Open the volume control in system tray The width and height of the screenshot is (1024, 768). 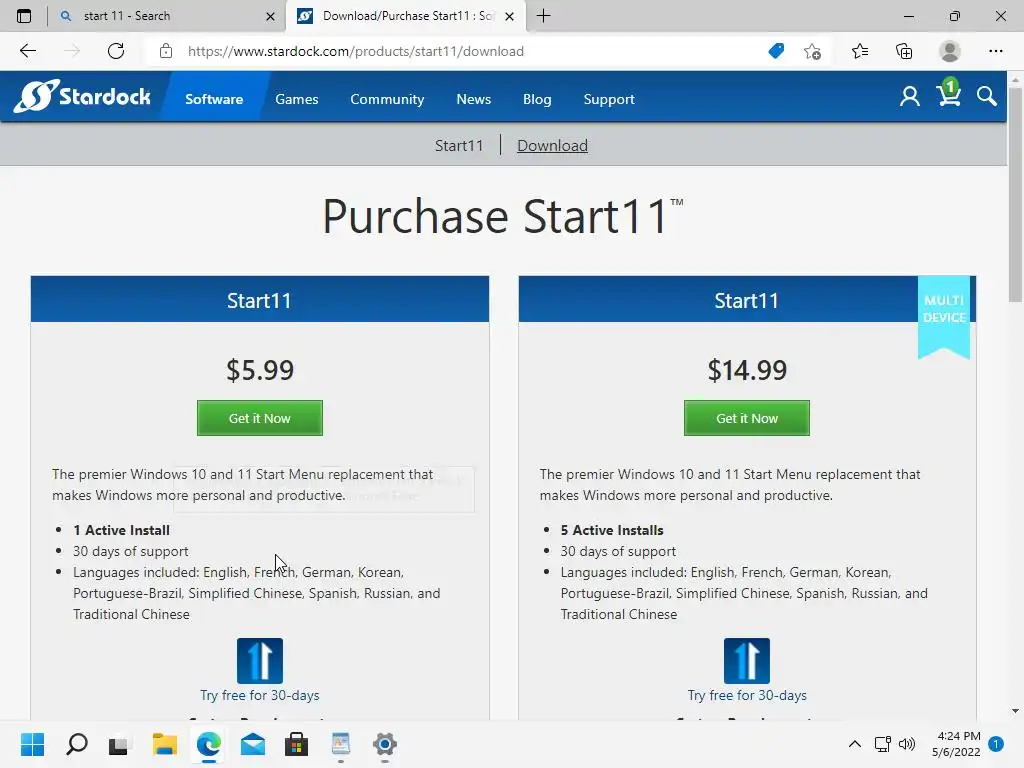click(907, 744)
